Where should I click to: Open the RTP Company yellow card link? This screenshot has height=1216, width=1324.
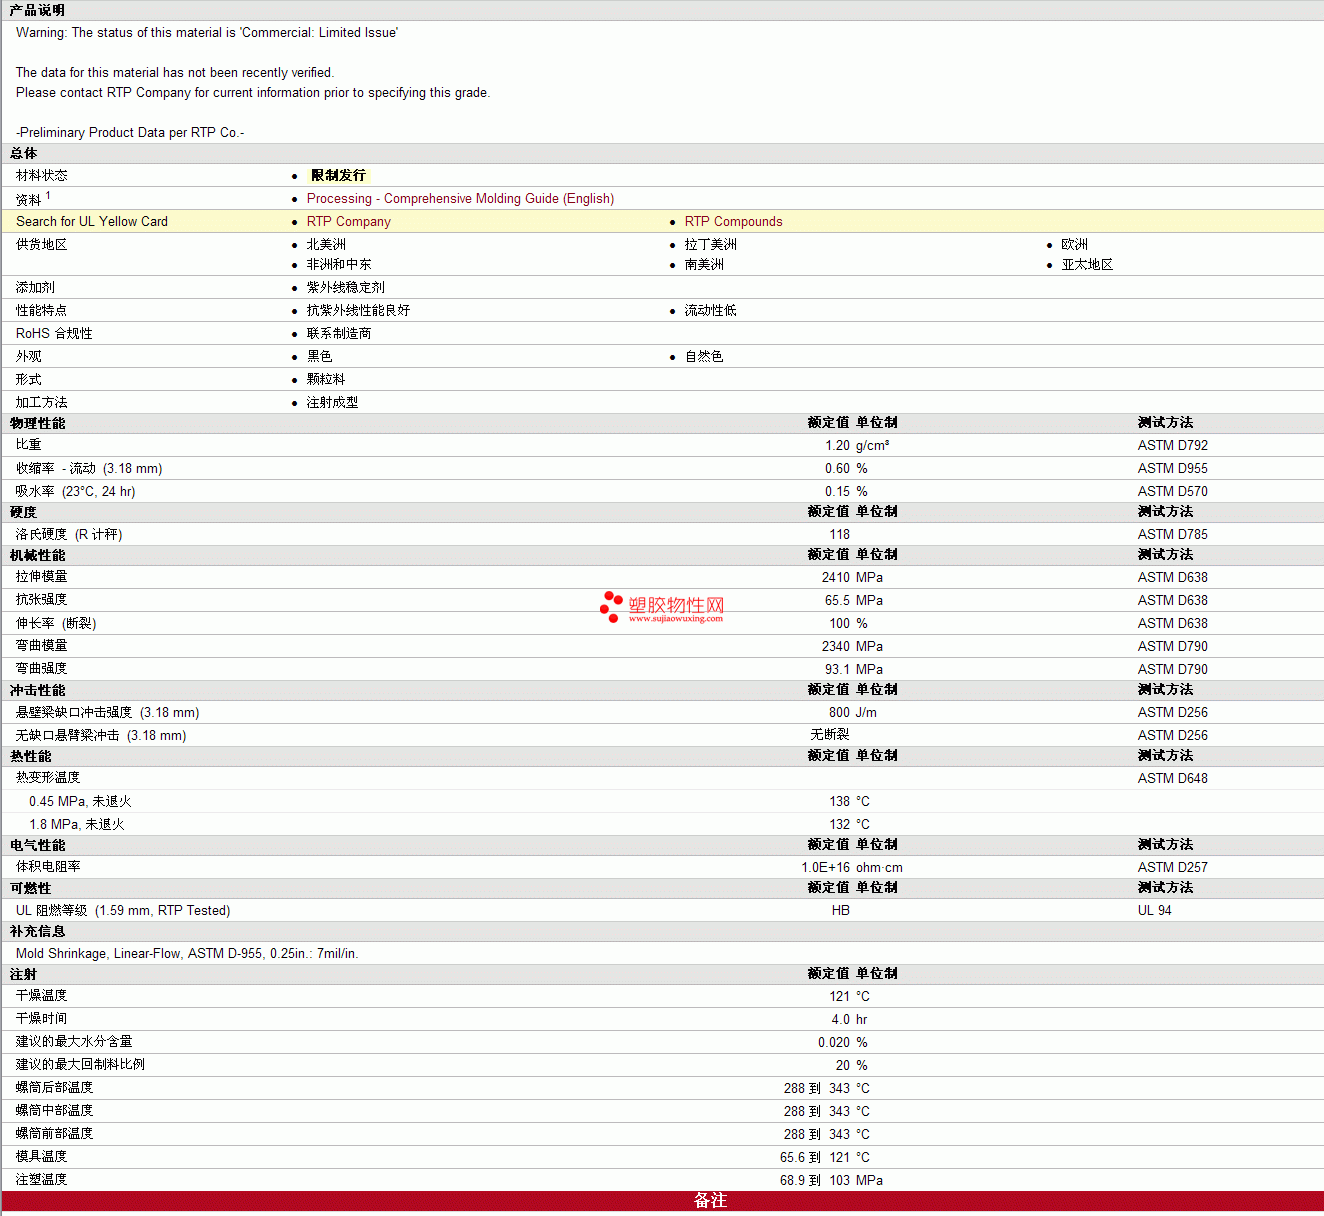click(349, 222)
